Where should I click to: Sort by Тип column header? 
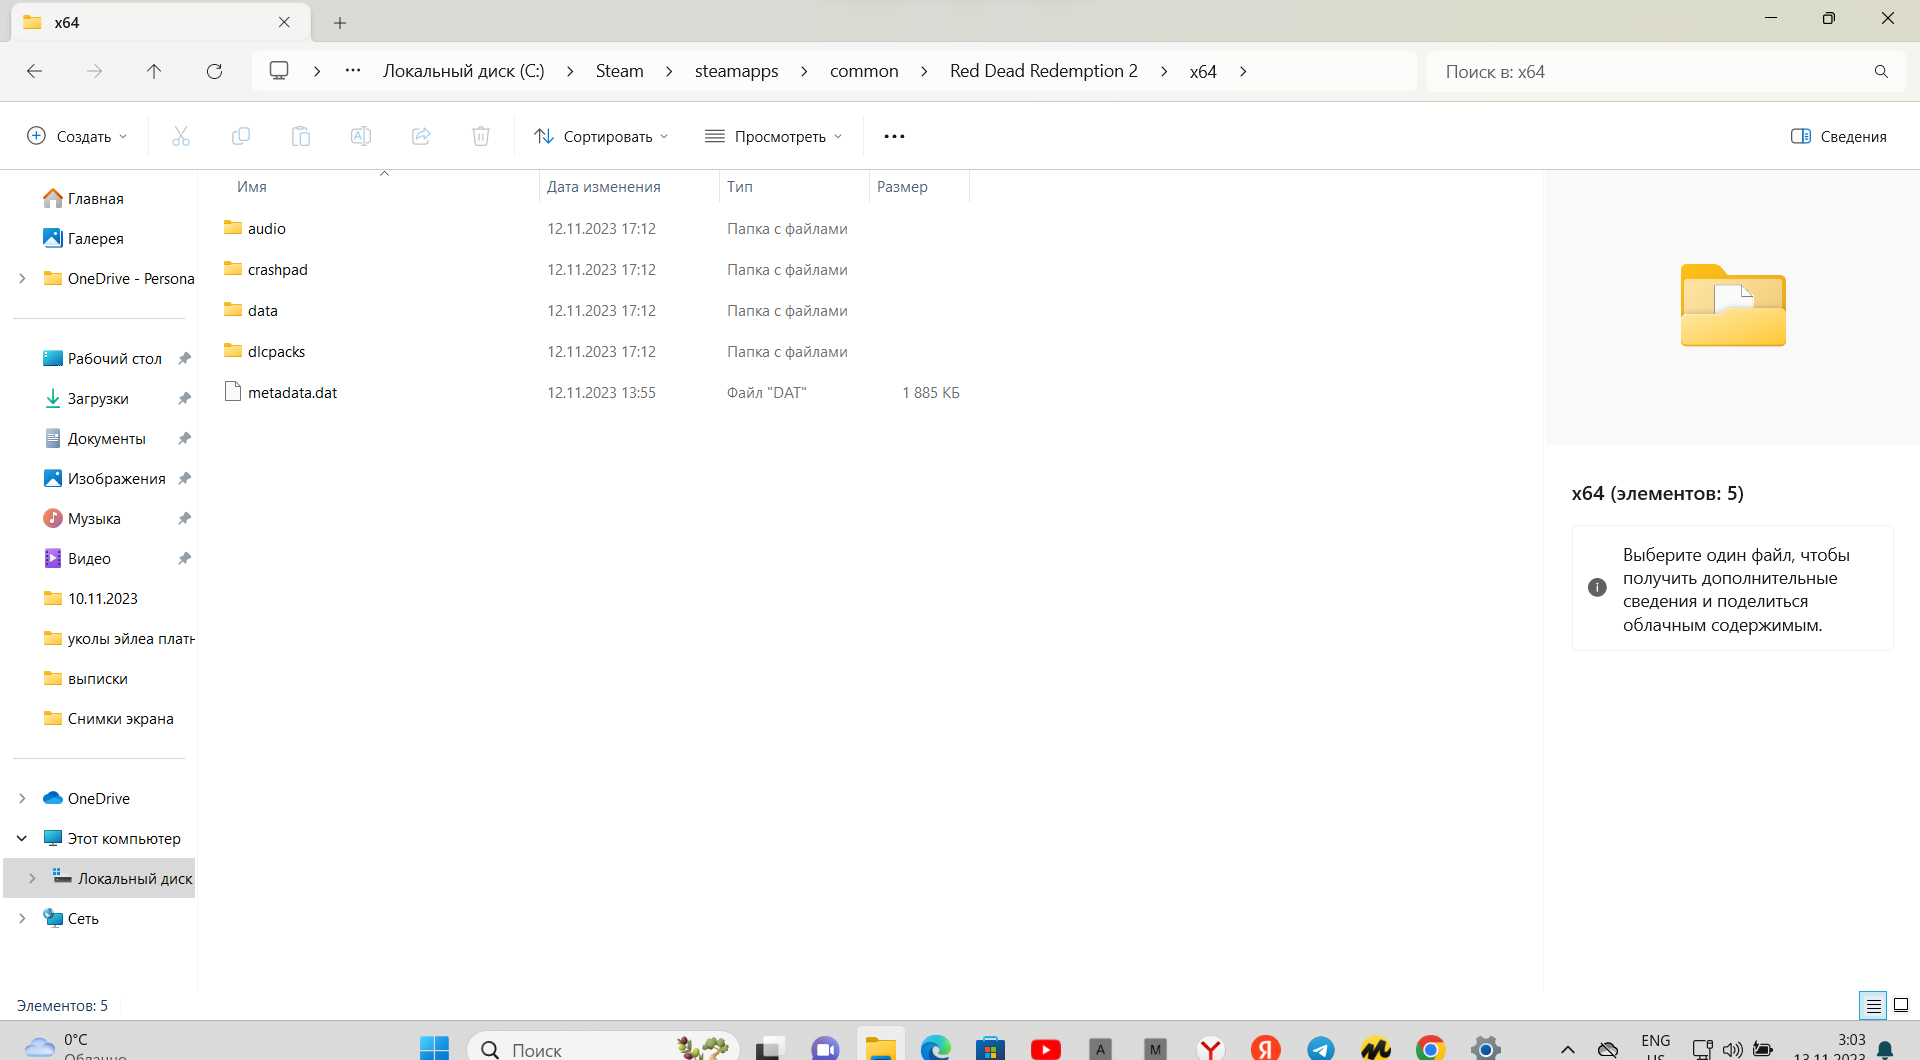(x=740, y=187)
